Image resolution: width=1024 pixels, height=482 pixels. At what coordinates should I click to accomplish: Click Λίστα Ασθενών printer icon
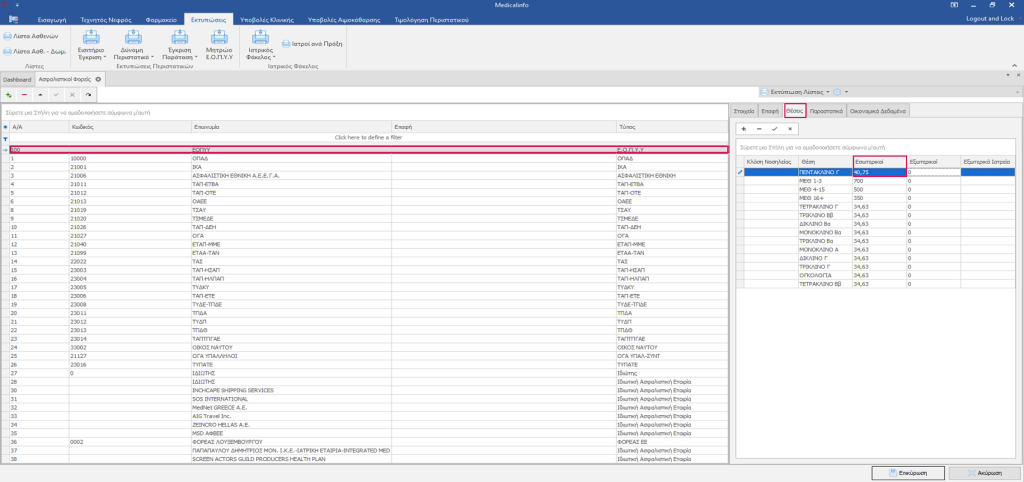pos(7,35)
